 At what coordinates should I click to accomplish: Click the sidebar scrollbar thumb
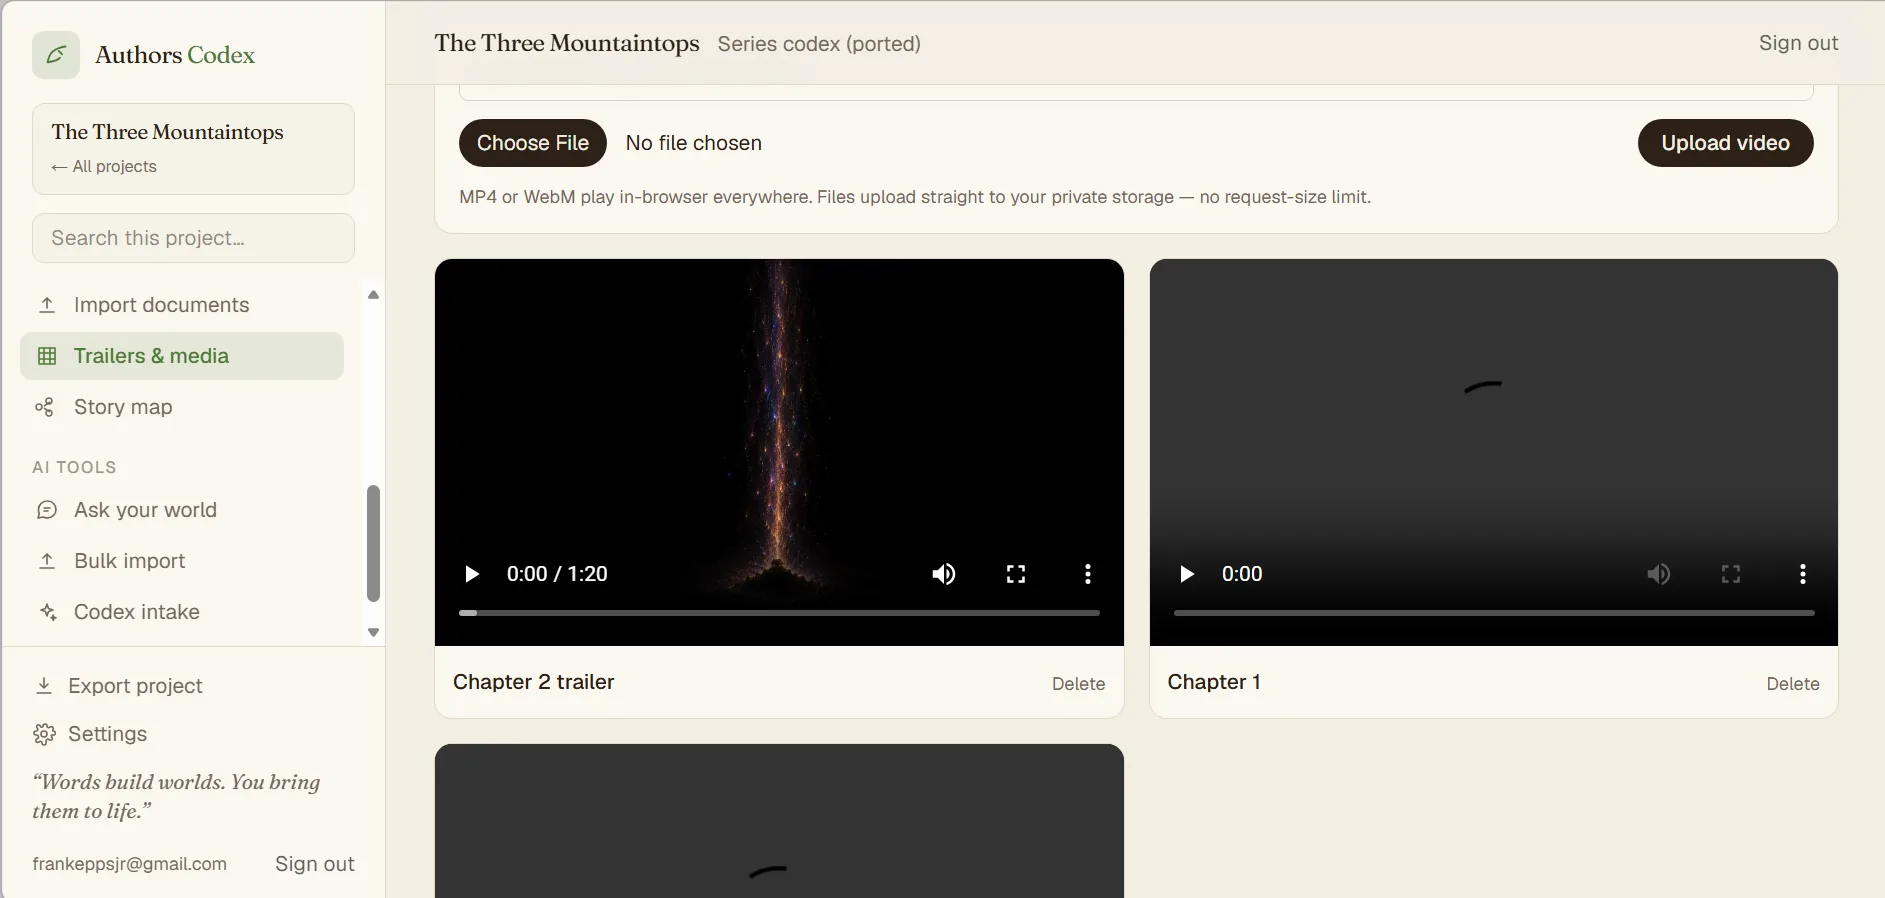click(x=373, y=544)
